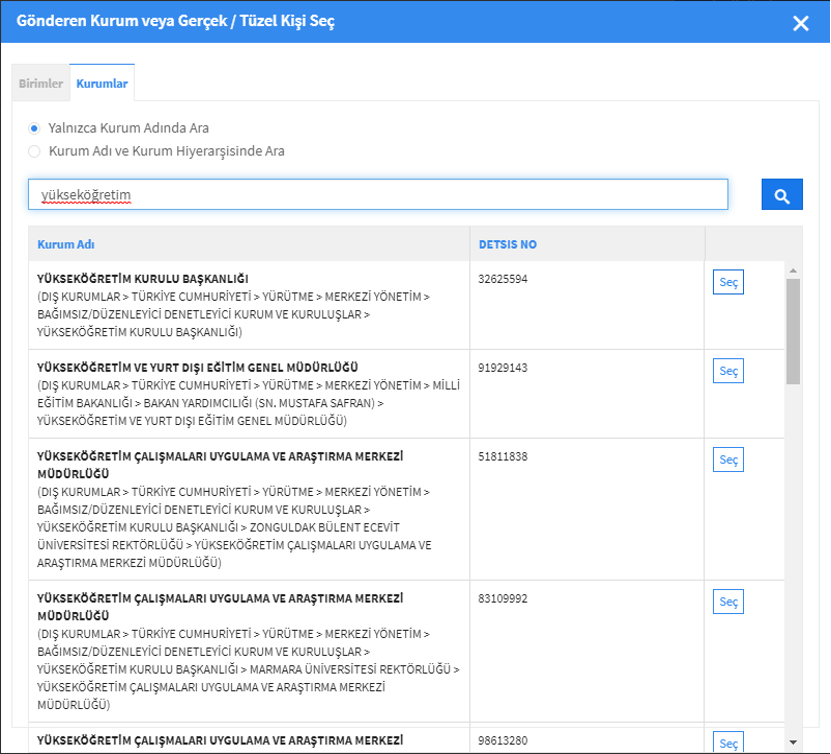Focus the yükseköğretim search field
Image resolution: width=831 pixels, height=754 pixels.
(378, 194)
